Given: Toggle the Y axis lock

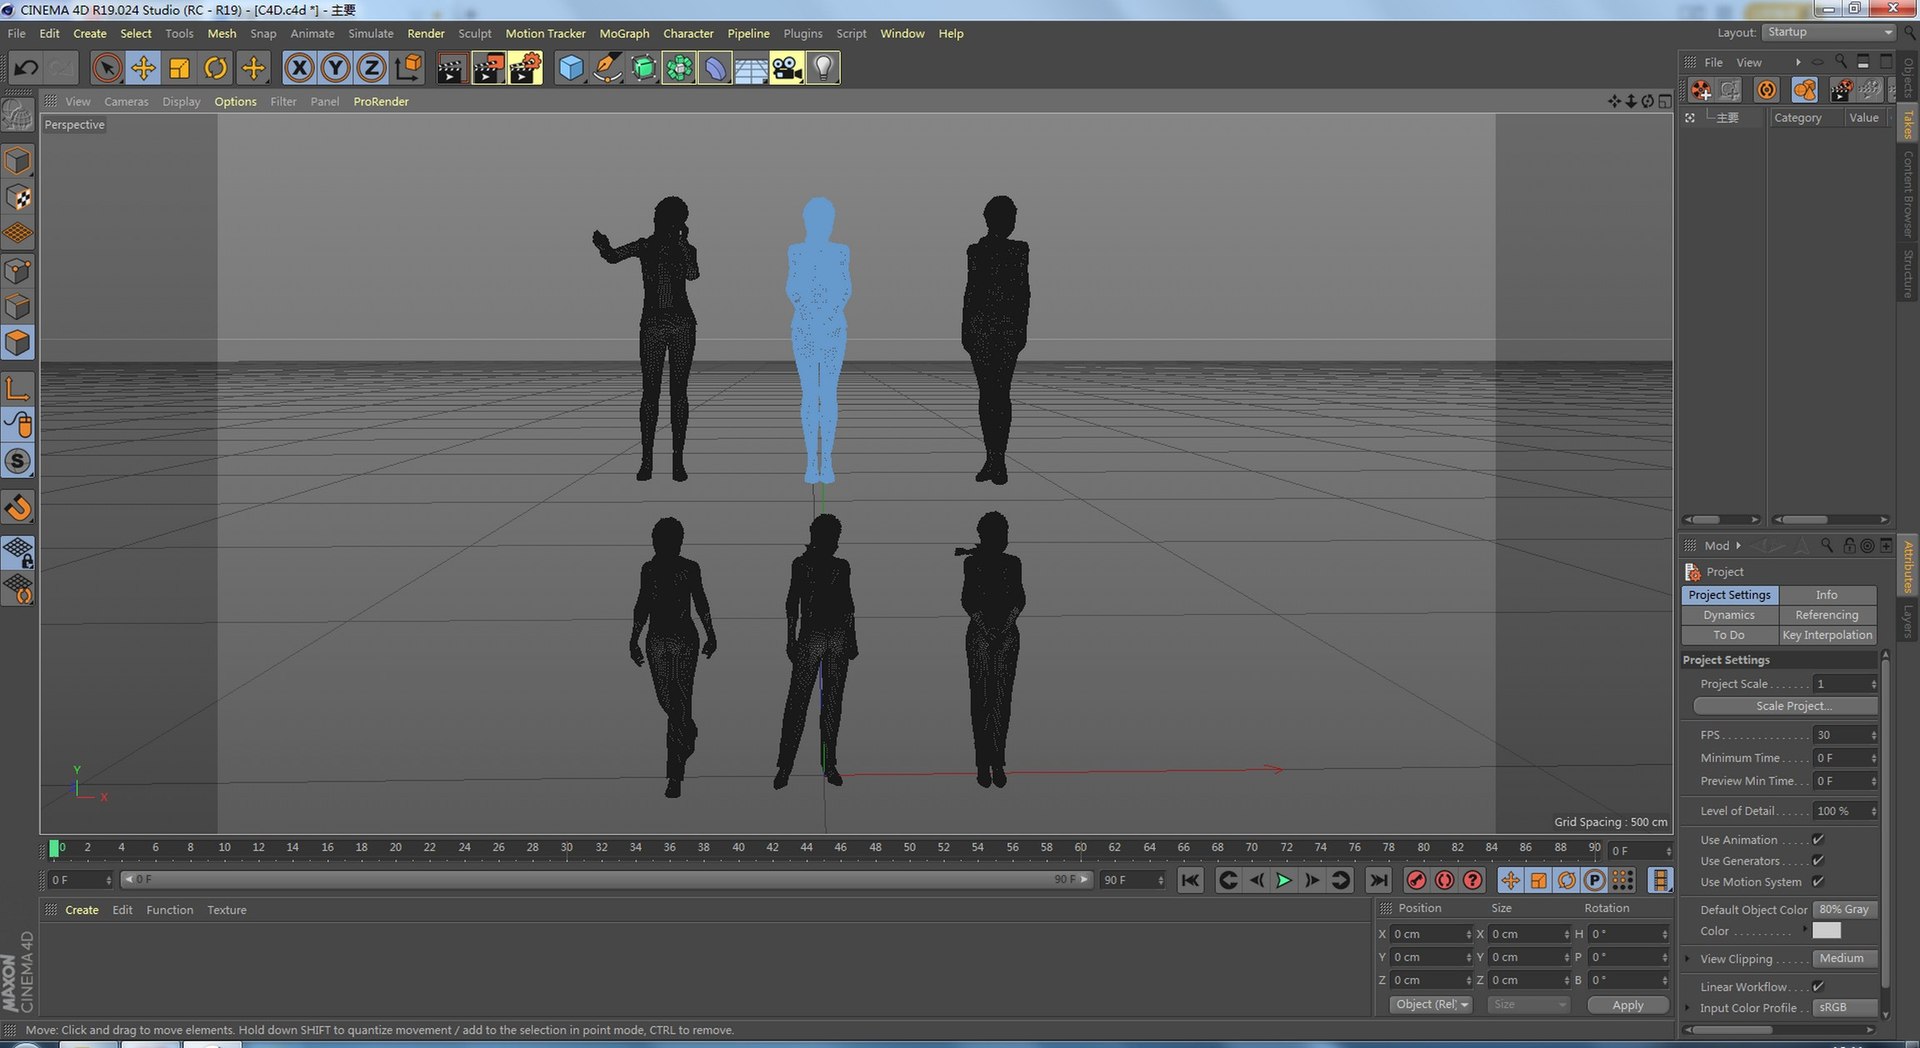Looking at the screenshot, I should click(335, 68).
